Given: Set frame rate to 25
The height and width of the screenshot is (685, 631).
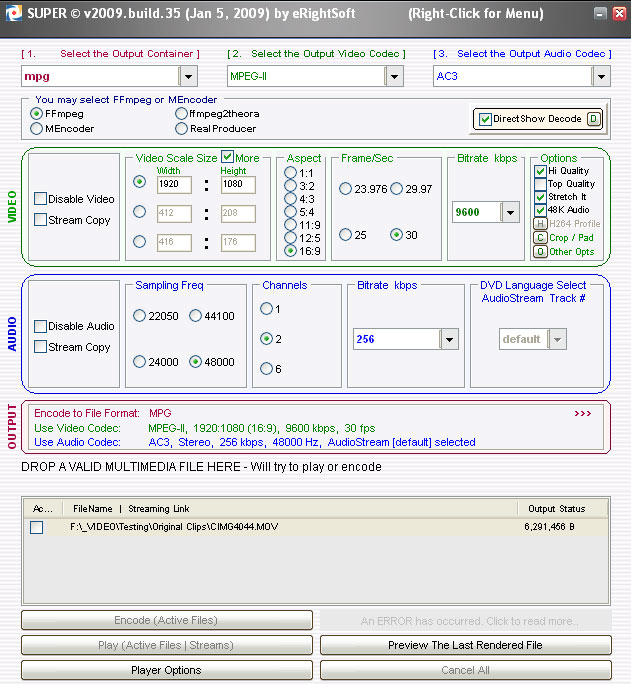Looking at the screenshot, I should (x=345, y=235).
